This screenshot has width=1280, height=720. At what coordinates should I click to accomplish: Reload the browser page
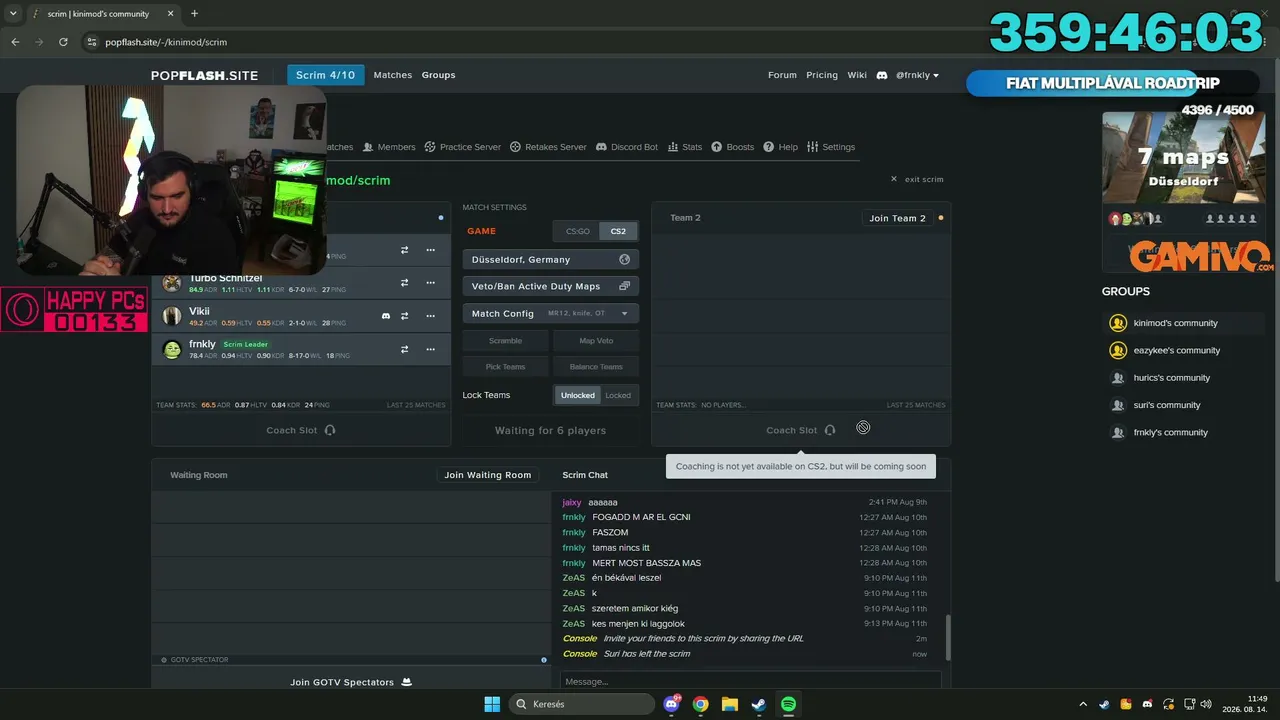(x=63, y=42)
